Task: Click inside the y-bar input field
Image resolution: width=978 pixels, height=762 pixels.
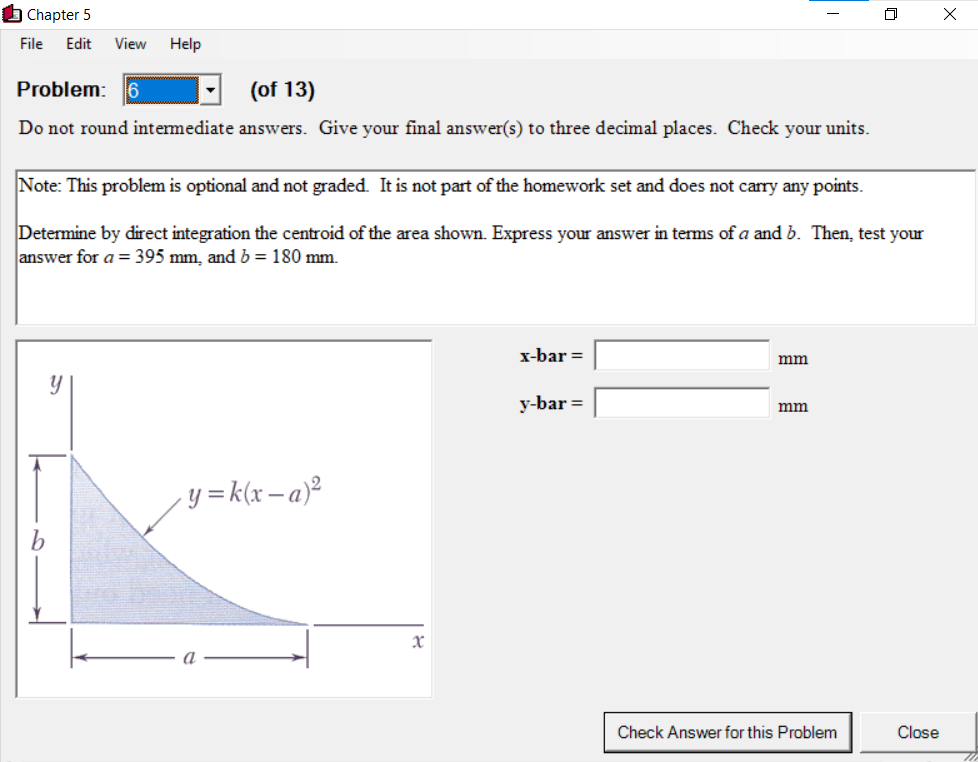Action: pos(681,402)
